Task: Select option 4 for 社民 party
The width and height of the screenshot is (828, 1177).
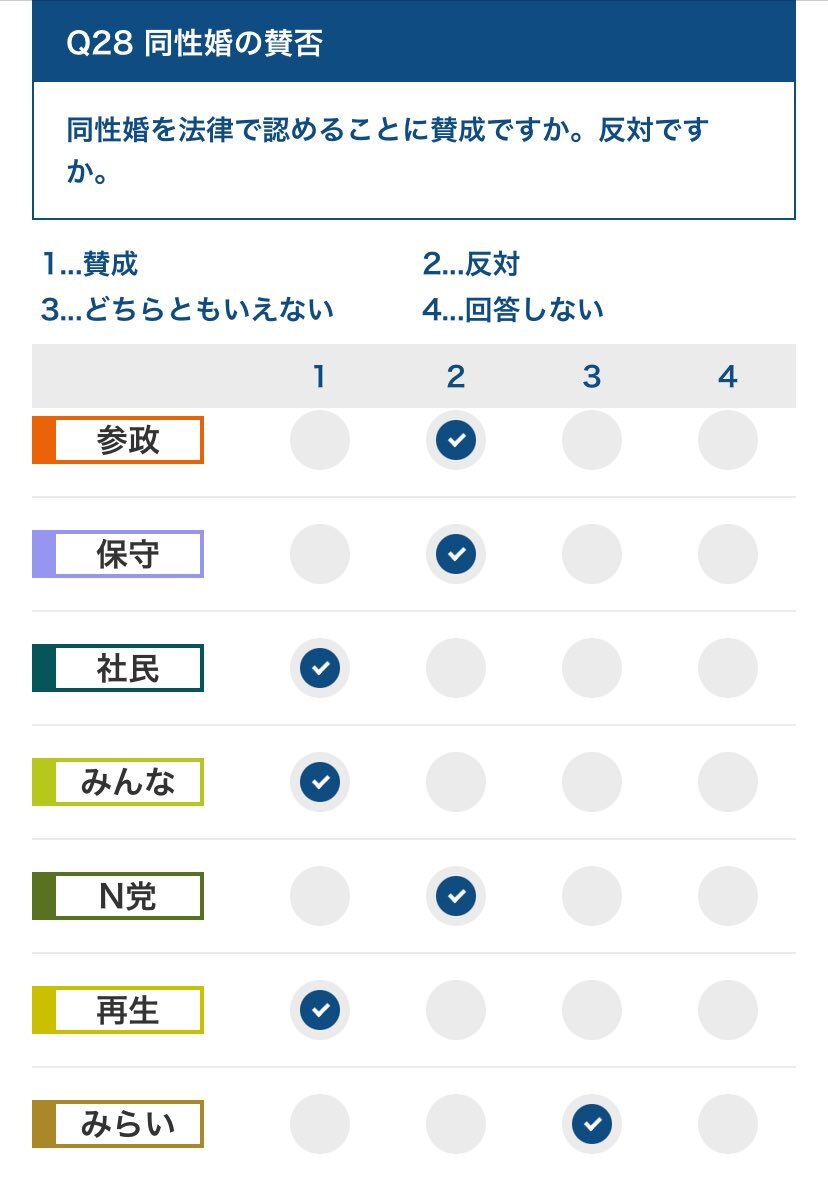Action: 727,668
